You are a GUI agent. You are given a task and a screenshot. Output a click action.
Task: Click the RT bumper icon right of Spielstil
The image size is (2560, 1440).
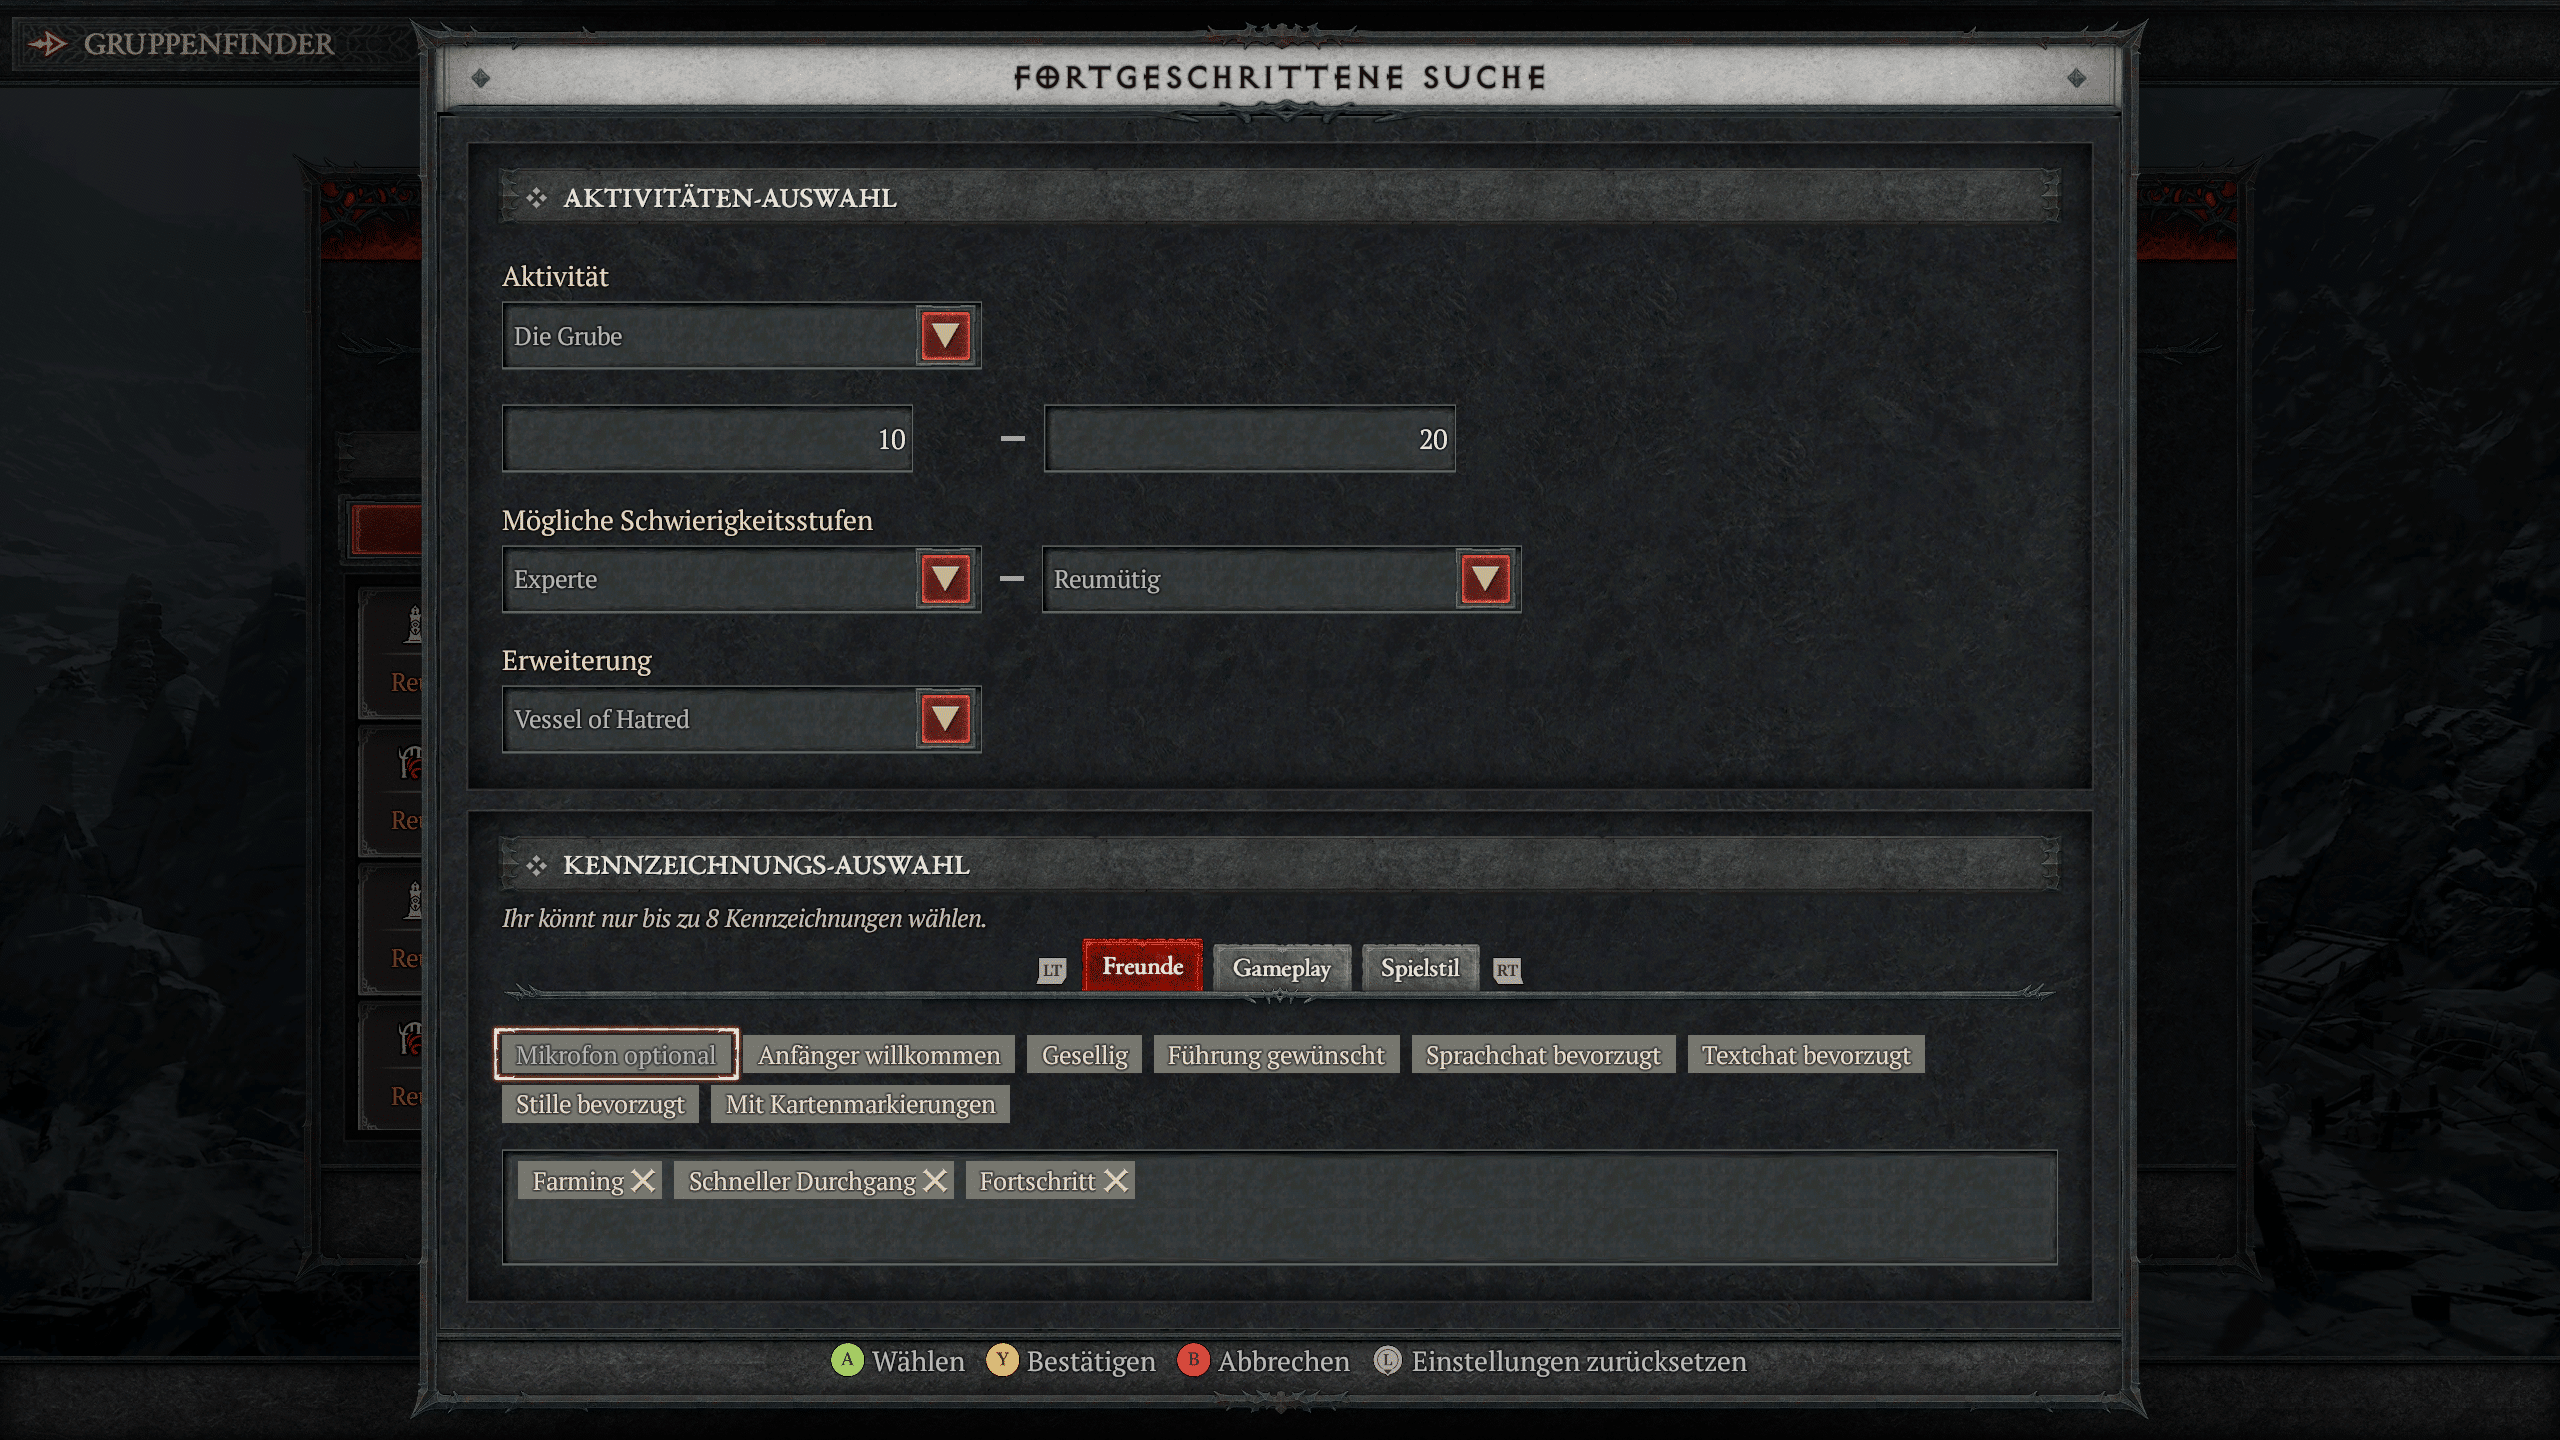click(1505, 967)
